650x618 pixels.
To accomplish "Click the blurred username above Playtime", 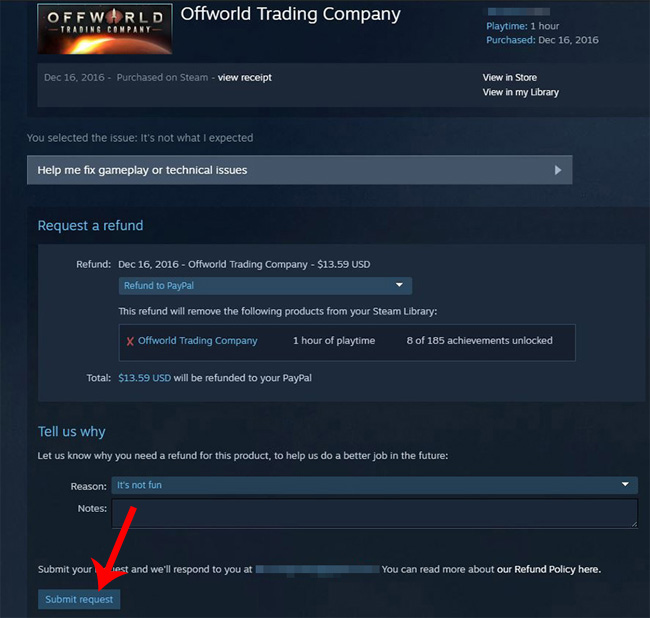I will point(519,12).
